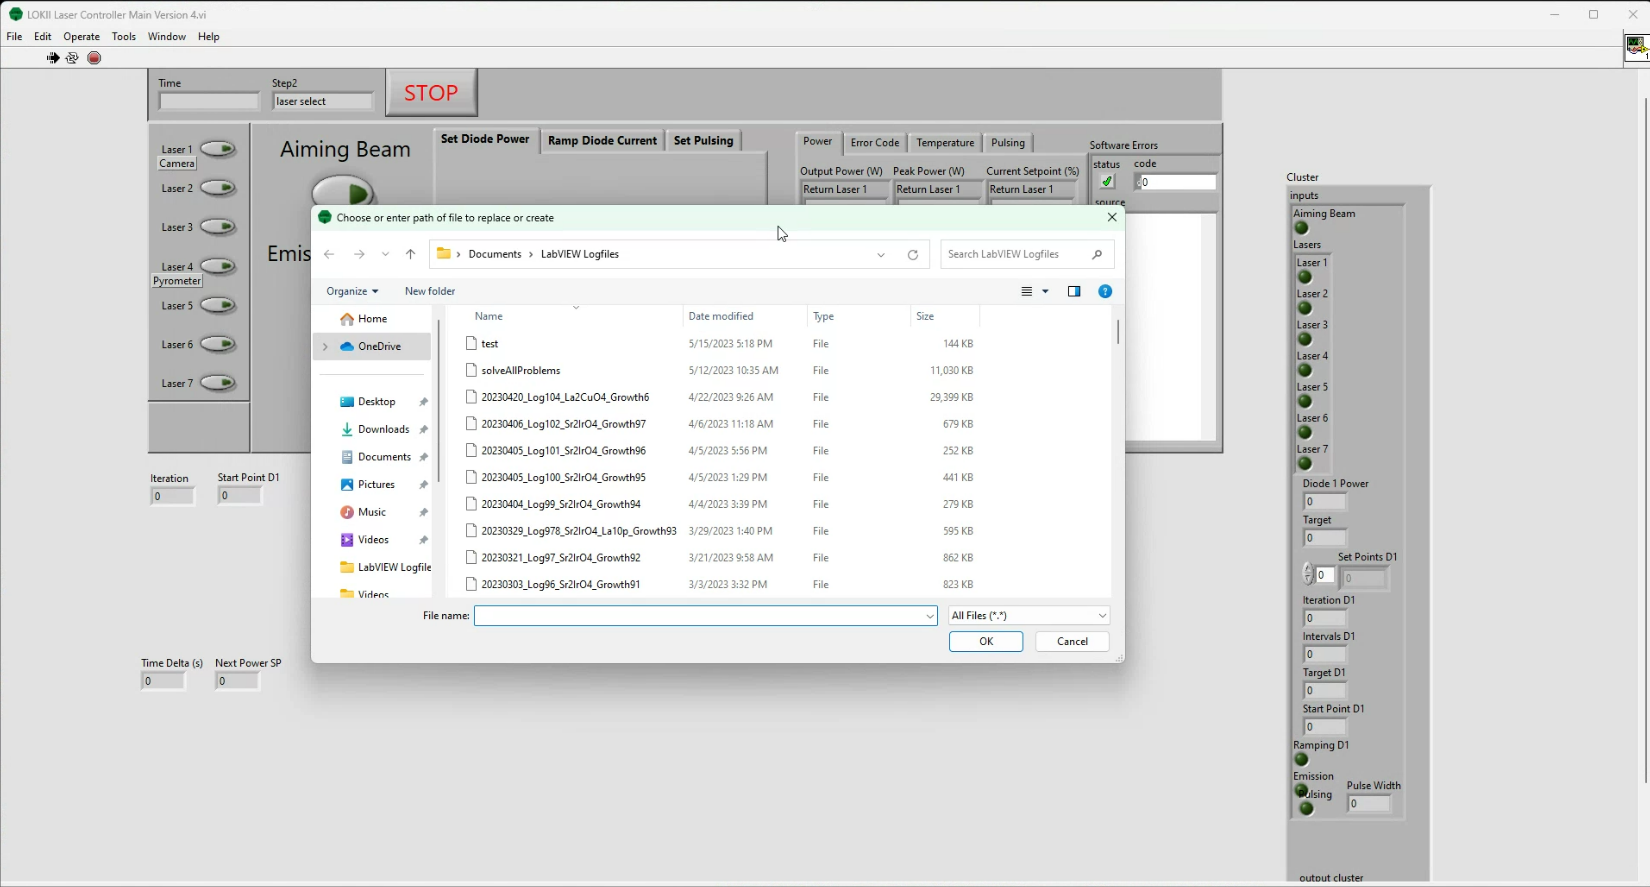This screenshot has width=1650, height=887.
Task: Toggle the Laser 5 switch
Action: click(x=218, y=305)
